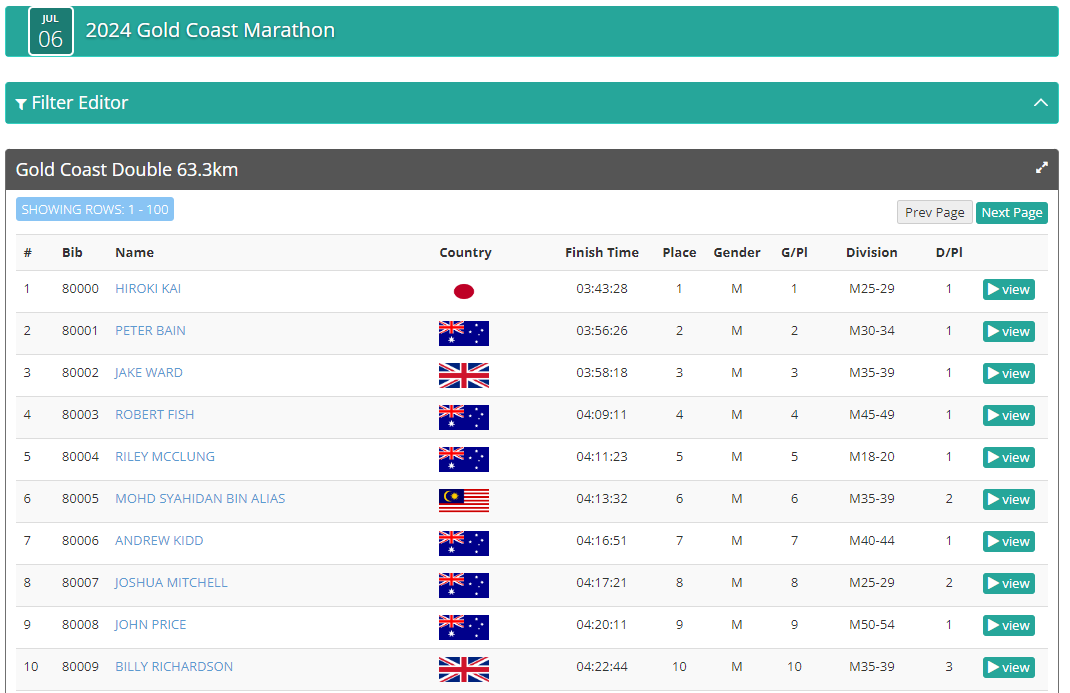Click the Bib column header
The height and width of the screenshot is (693, 1070).
(x=72, y=252)
